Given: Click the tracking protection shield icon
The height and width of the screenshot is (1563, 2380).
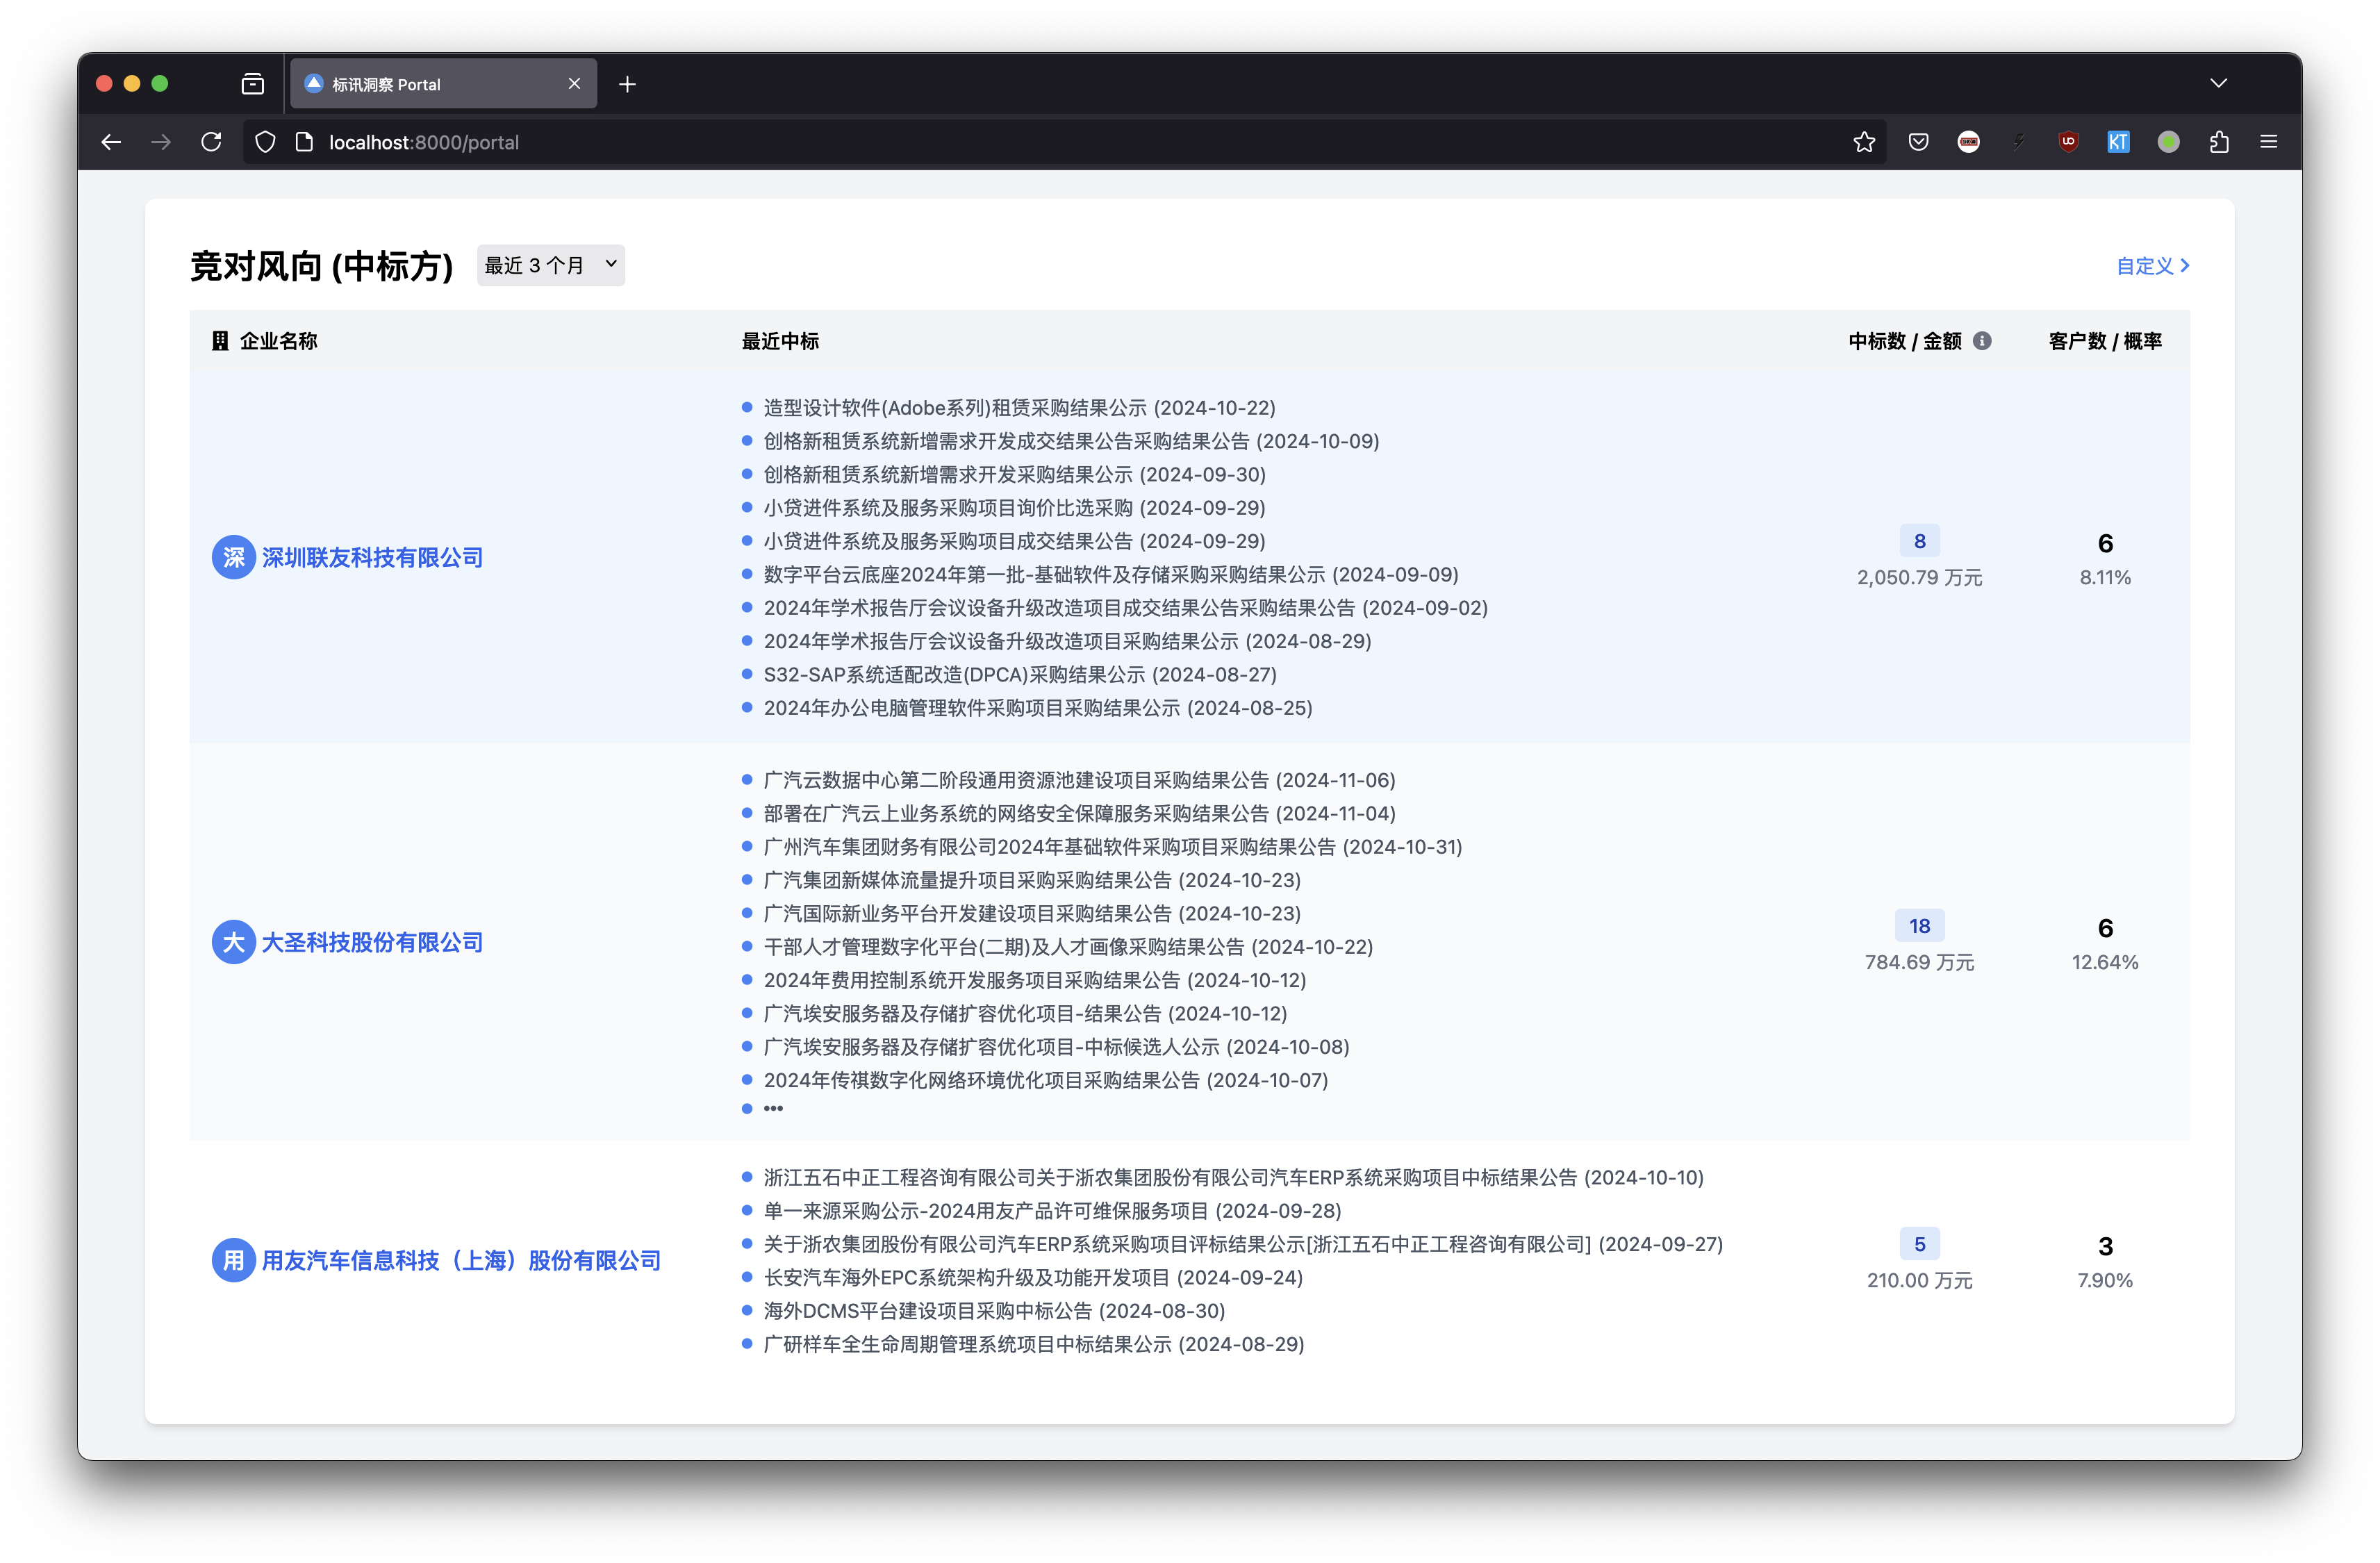Looking at the screenshot, I should 265,142.
